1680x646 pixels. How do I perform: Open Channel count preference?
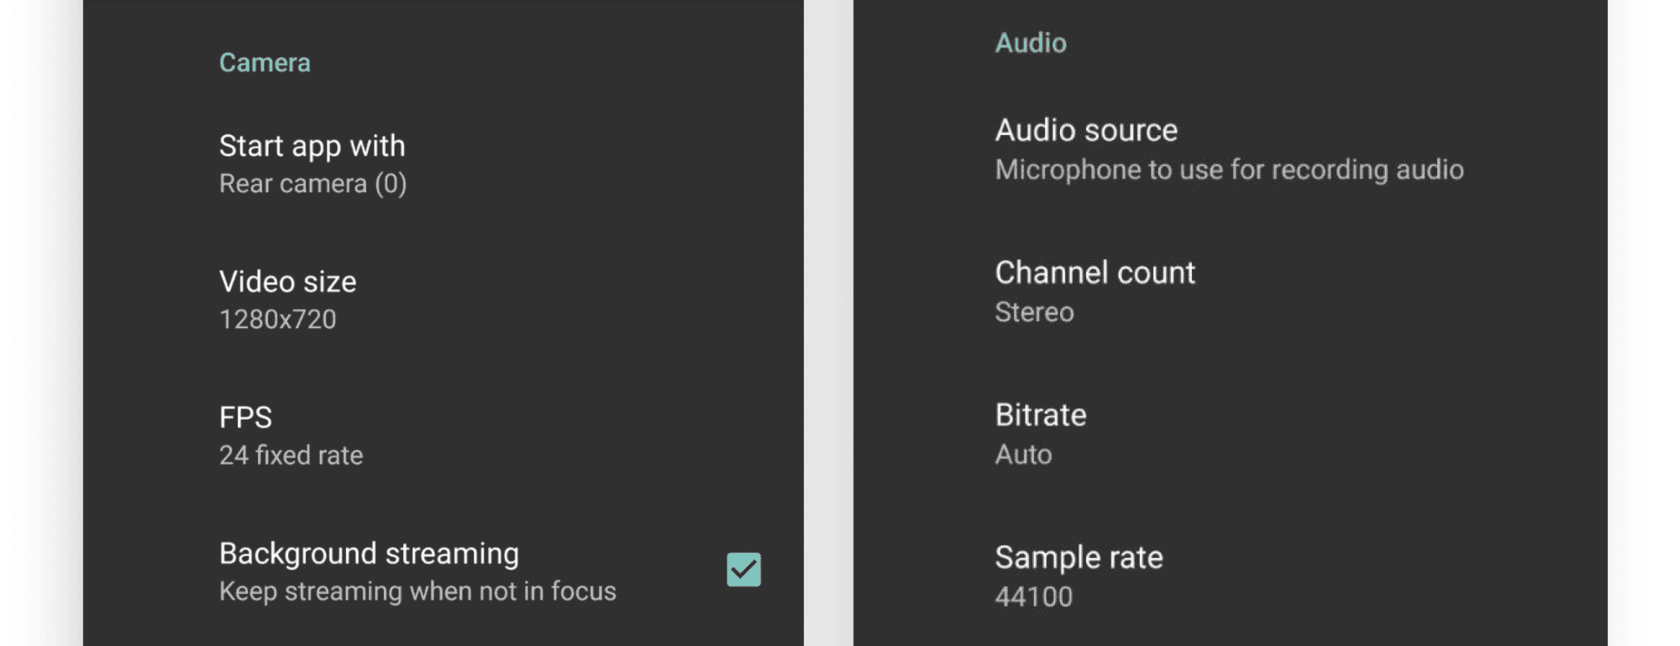click(x=1095, y=273)
